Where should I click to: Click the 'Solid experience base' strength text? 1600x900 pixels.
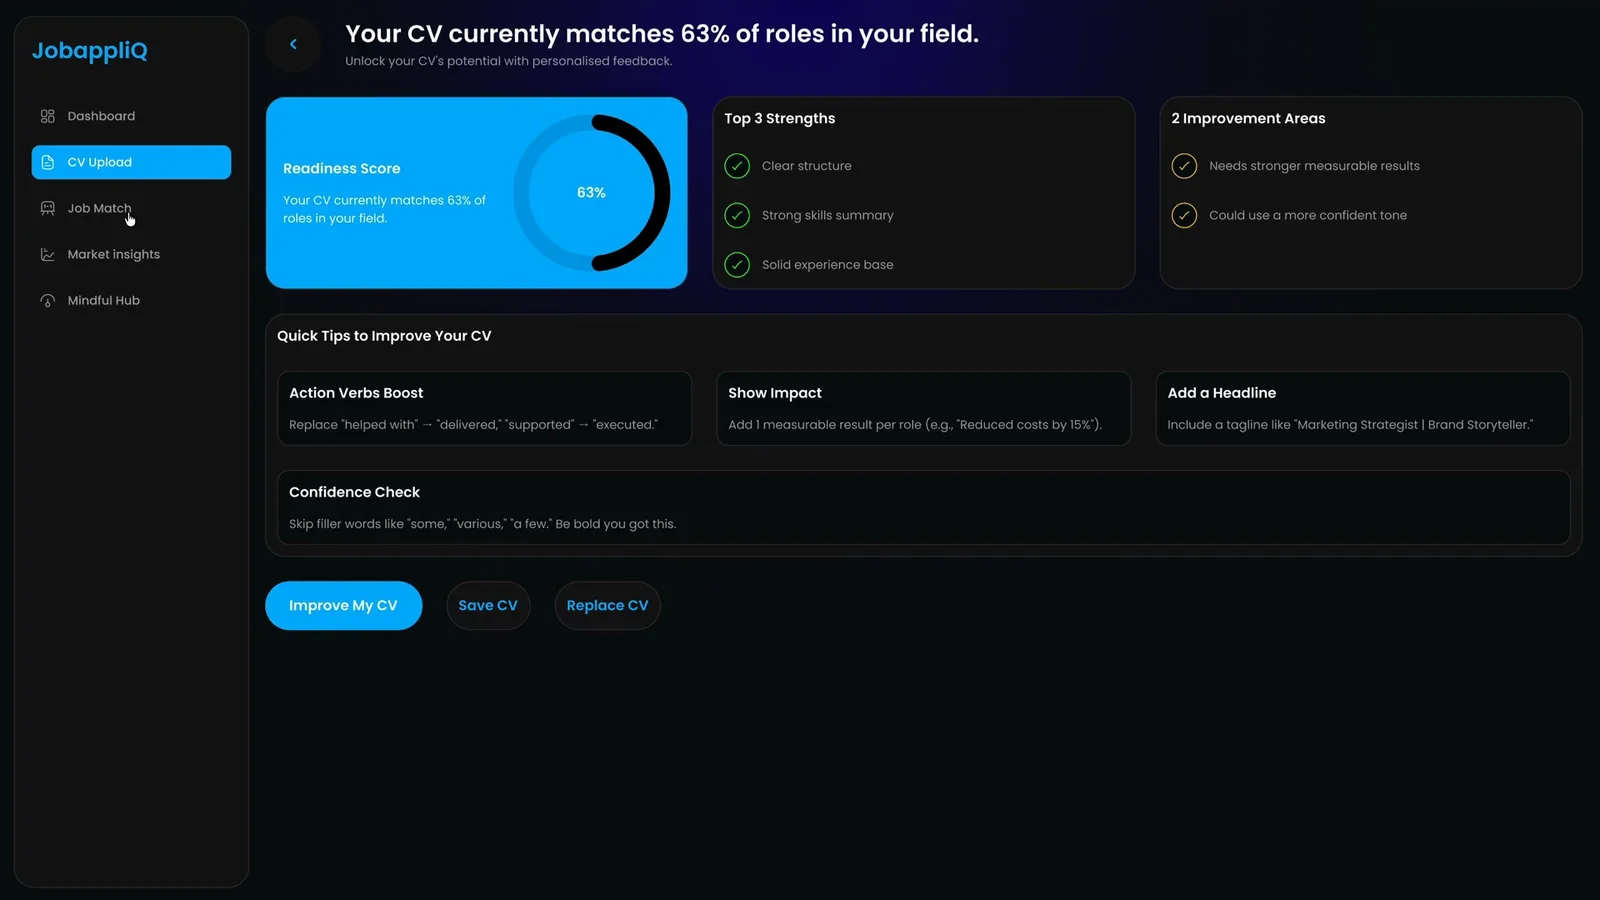click(828, 265)
